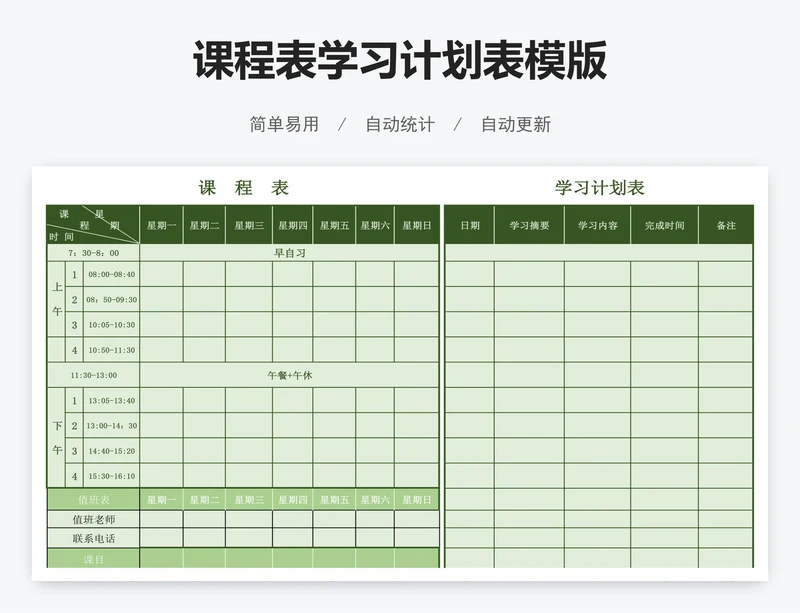800x613 pixels.
Task: Click 值班老师 cell under 星期二
Action: pyautogui.click(x=204, y=520)
